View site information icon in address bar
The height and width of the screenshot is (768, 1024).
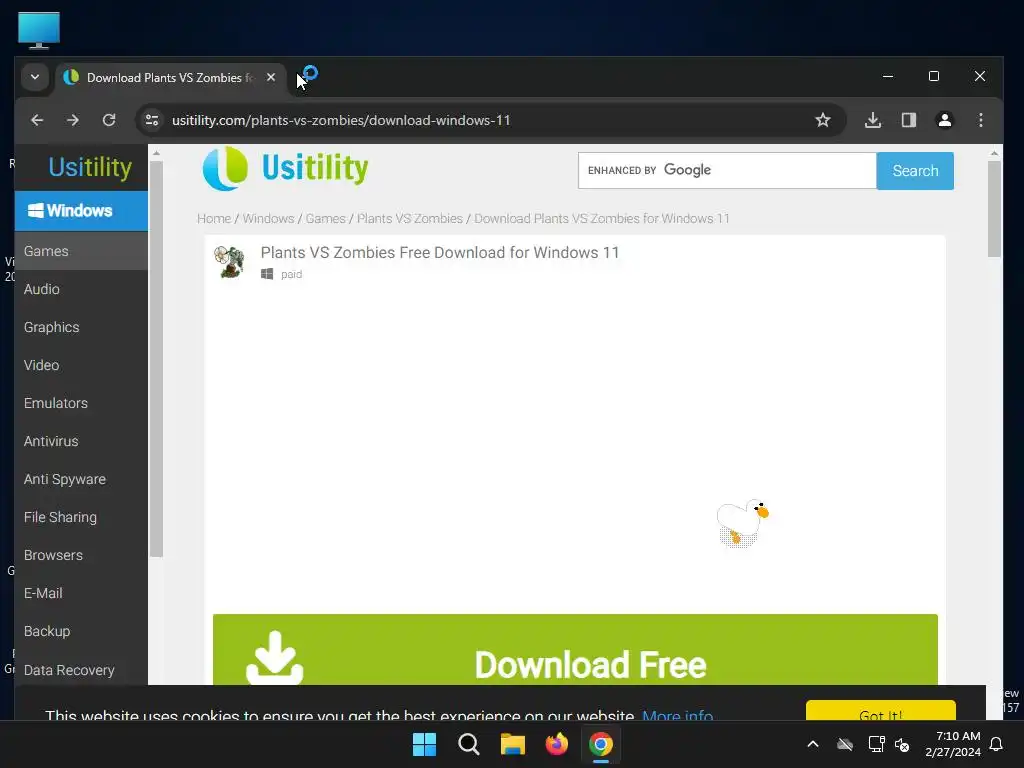pyautogui.click(x=152, y=120)
